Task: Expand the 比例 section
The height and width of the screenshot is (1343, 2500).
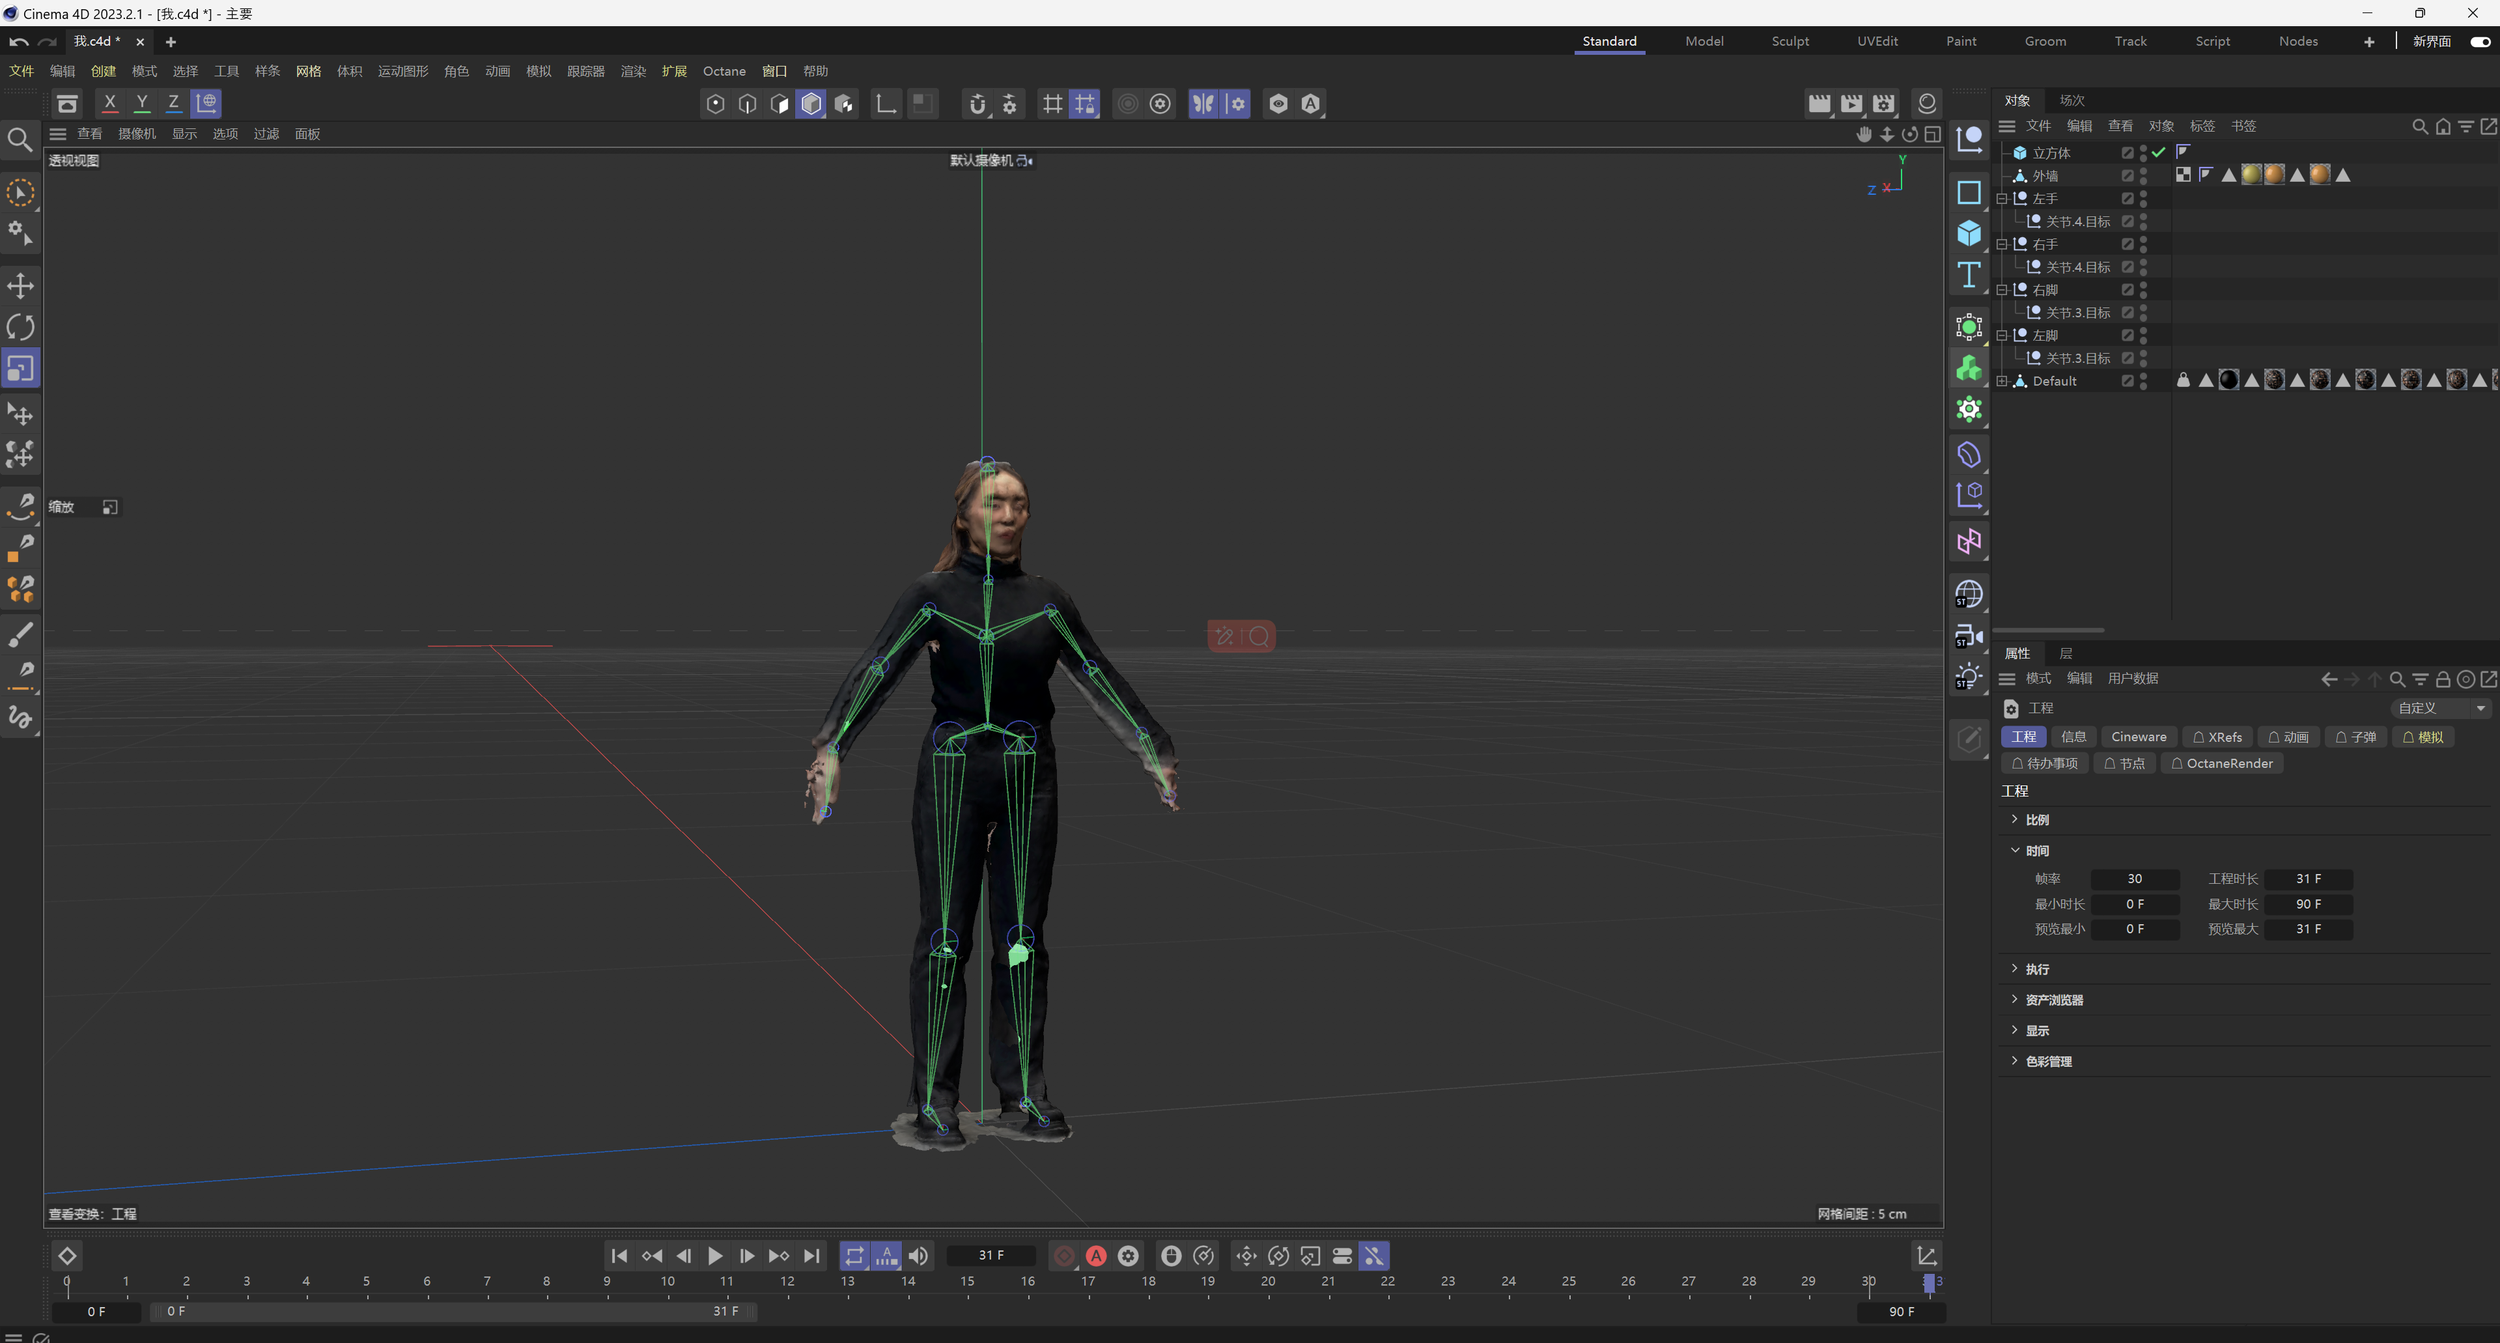Action: pyautogui.click(x=2015, y=819)
